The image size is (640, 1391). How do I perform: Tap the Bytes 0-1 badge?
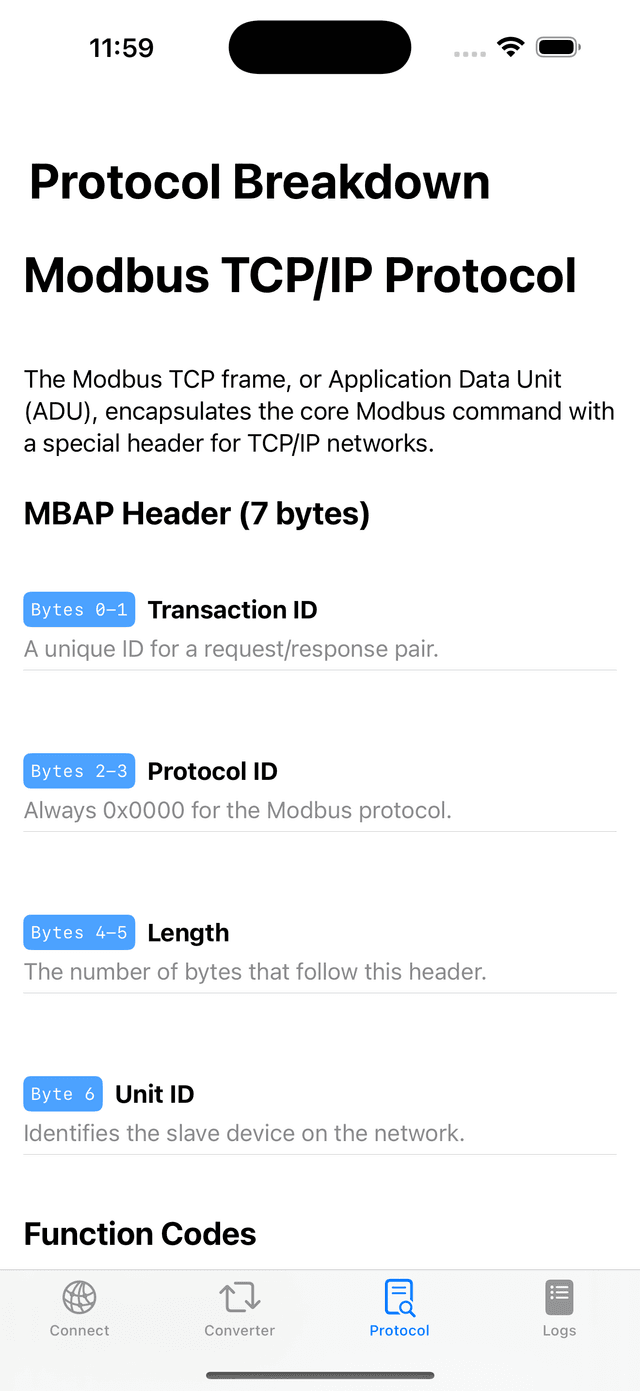pos(79,609)
